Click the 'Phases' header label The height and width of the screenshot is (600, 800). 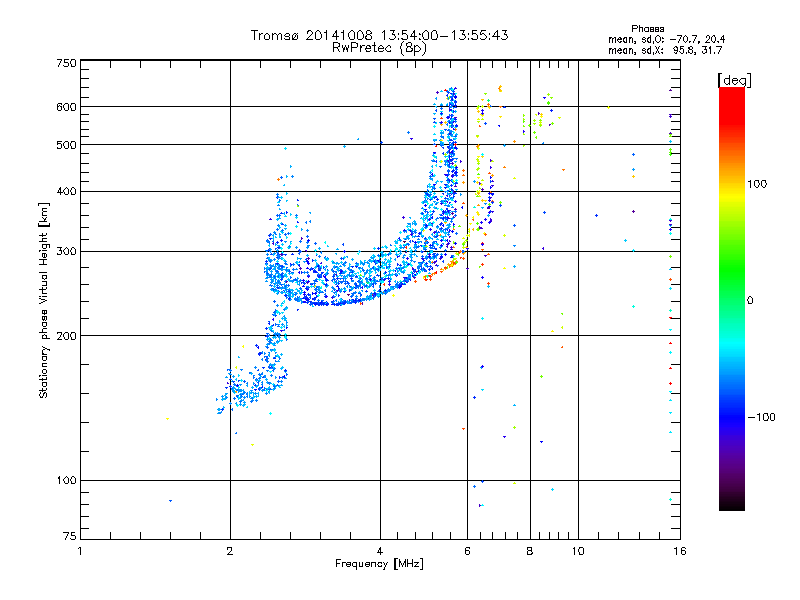[647, 29]
